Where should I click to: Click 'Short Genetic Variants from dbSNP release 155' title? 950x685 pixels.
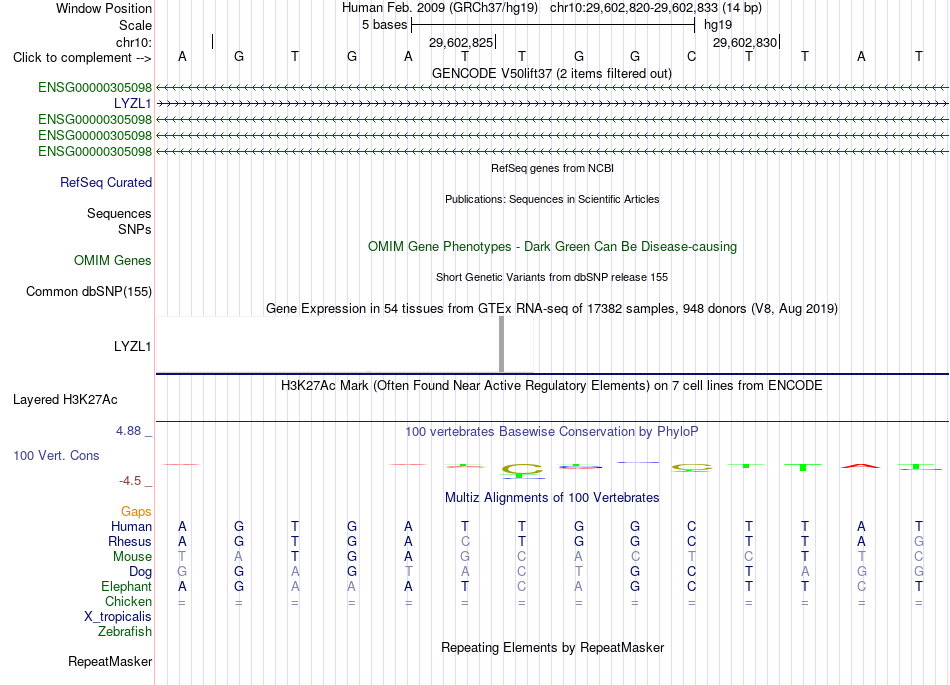point(552,277)
